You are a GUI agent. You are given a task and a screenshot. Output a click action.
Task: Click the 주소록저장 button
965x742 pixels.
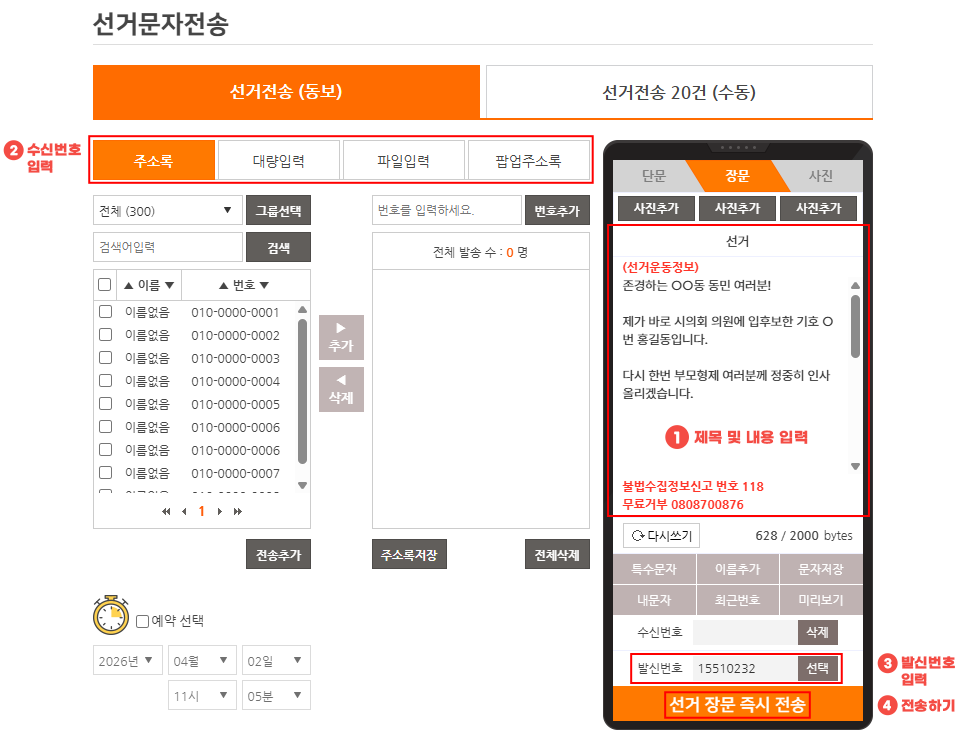pyautogui.click(x=410, y=555)
